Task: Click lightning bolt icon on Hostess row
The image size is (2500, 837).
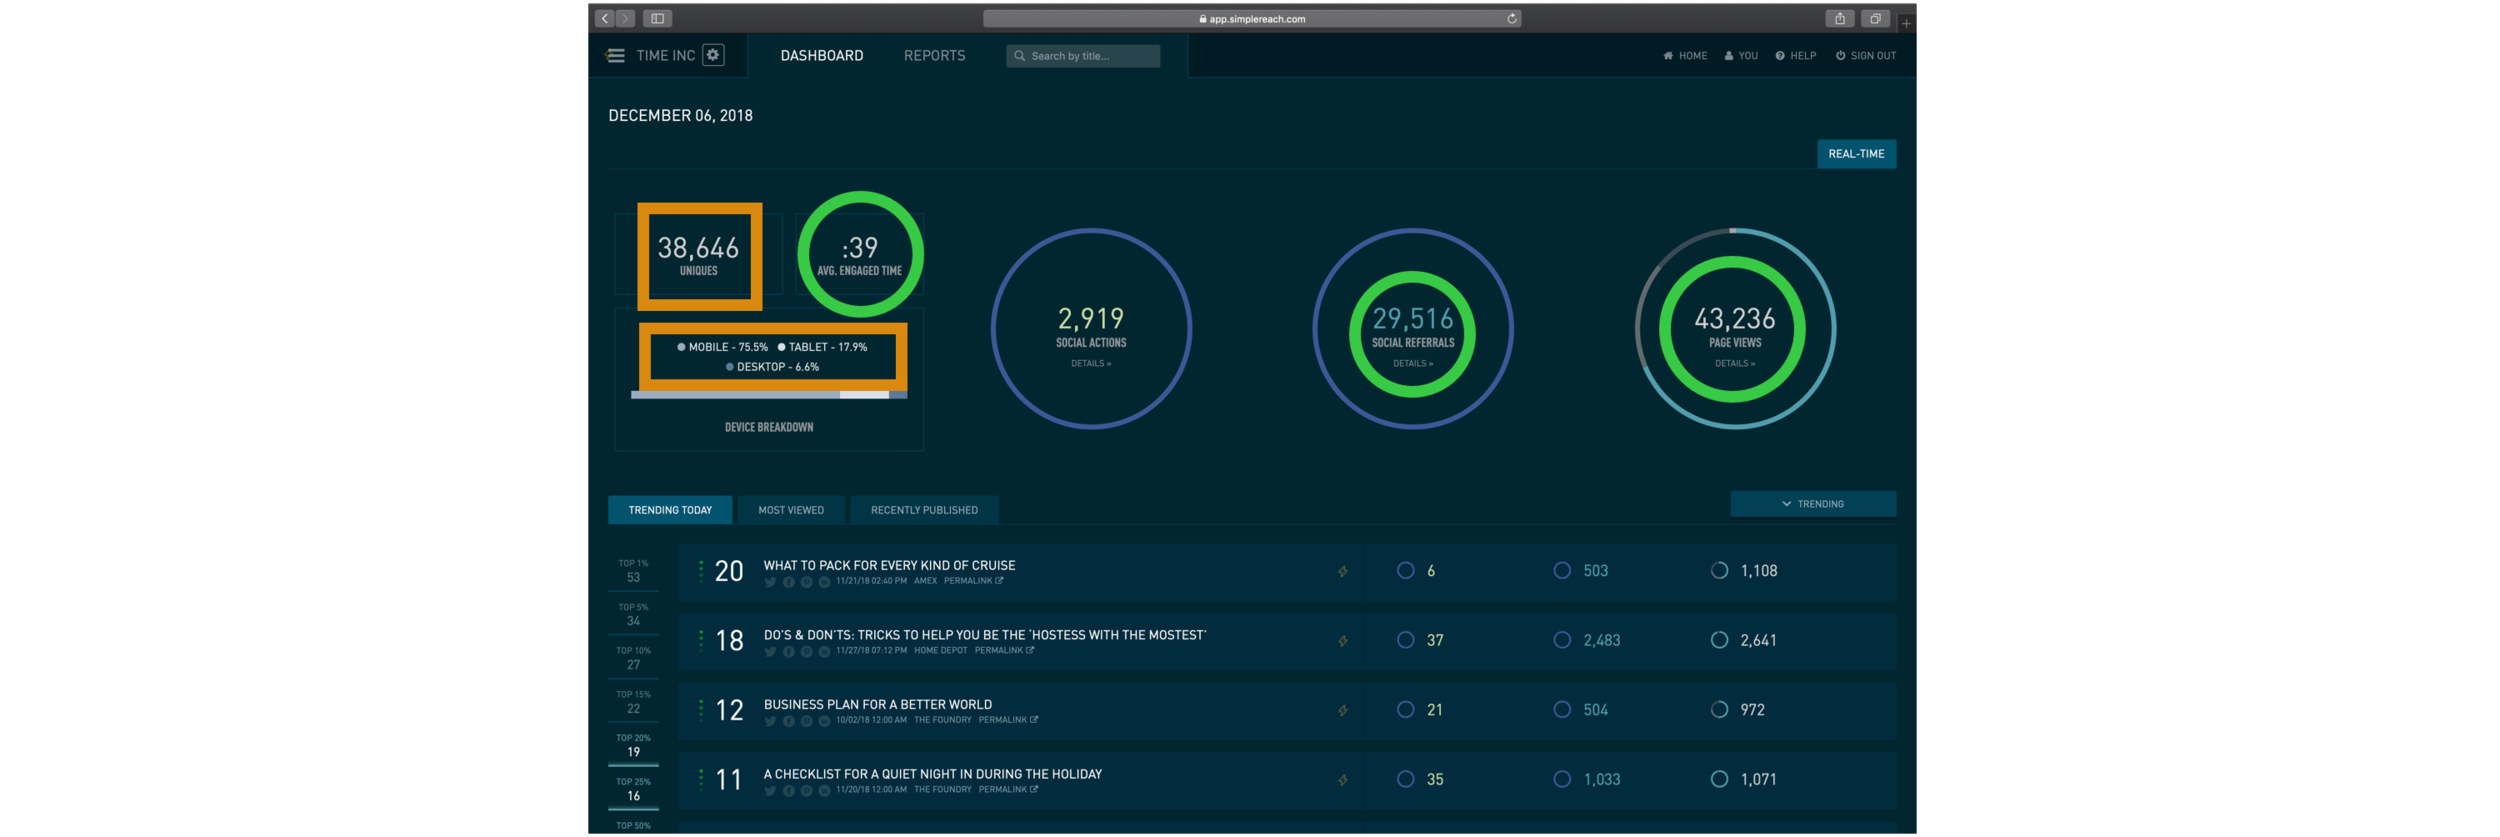Action: [x=1343, y=641]
